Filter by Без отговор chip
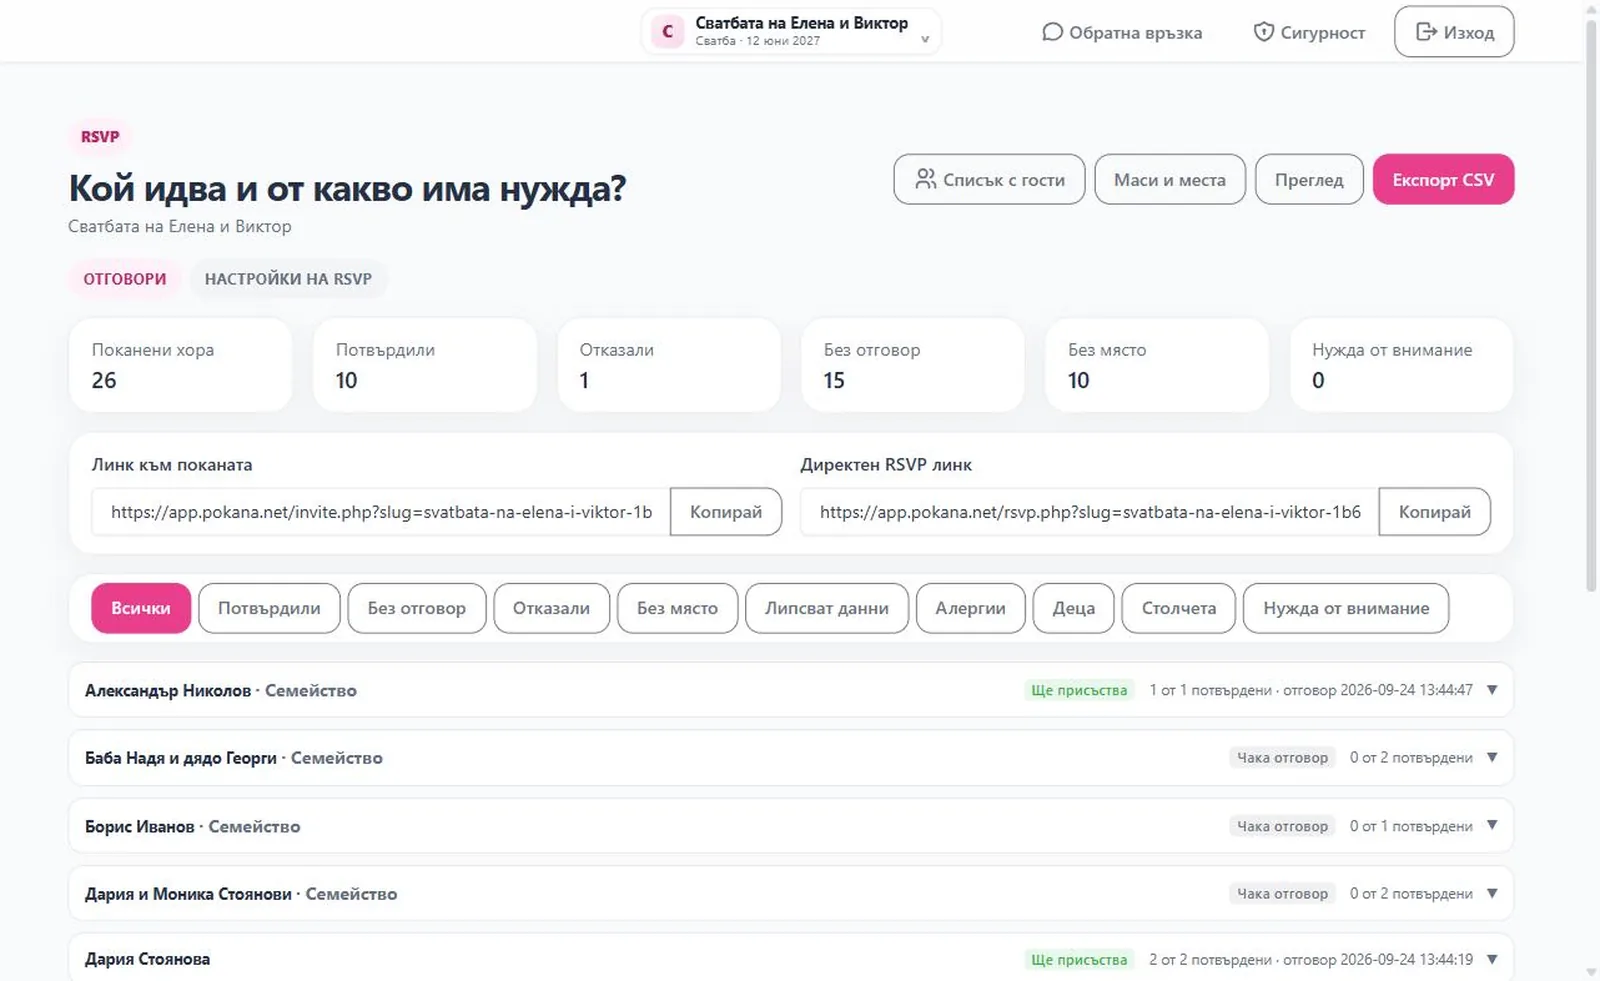This screenshot has height=981, width=1600. pos(417,608)
